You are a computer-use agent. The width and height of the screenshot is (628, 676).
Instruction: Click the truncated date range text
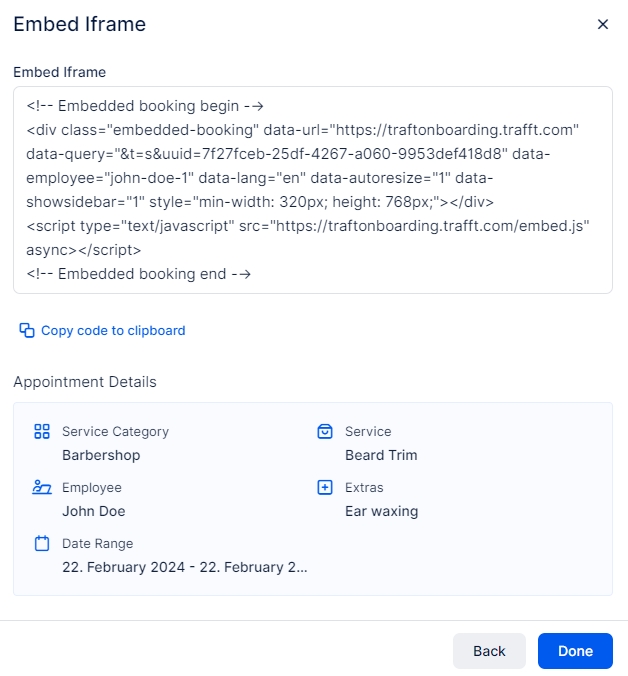184,567
